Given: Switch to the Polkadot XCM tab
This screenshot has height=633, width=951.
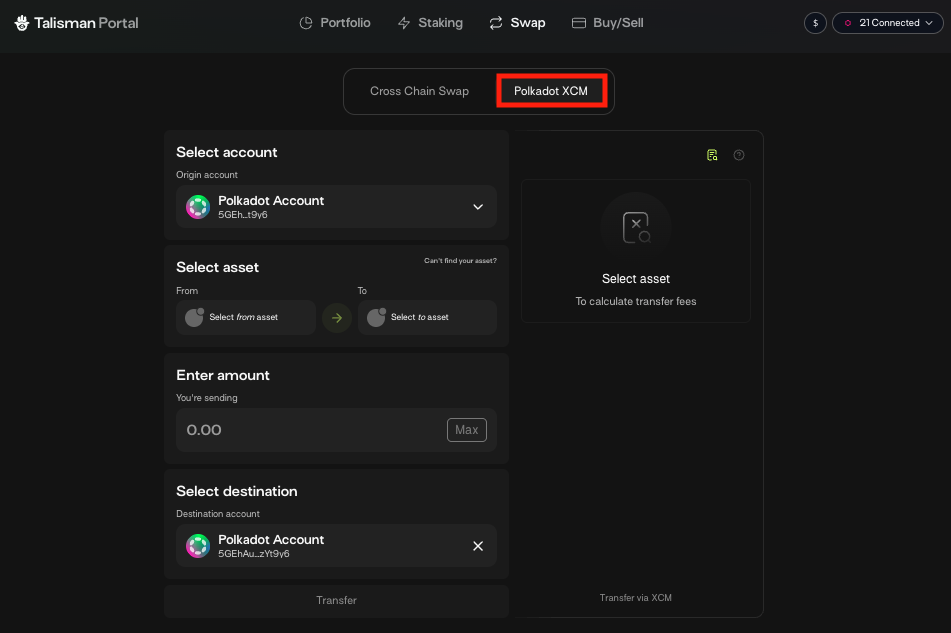Looking at the screenshot, I should click(x=551, y=91).
